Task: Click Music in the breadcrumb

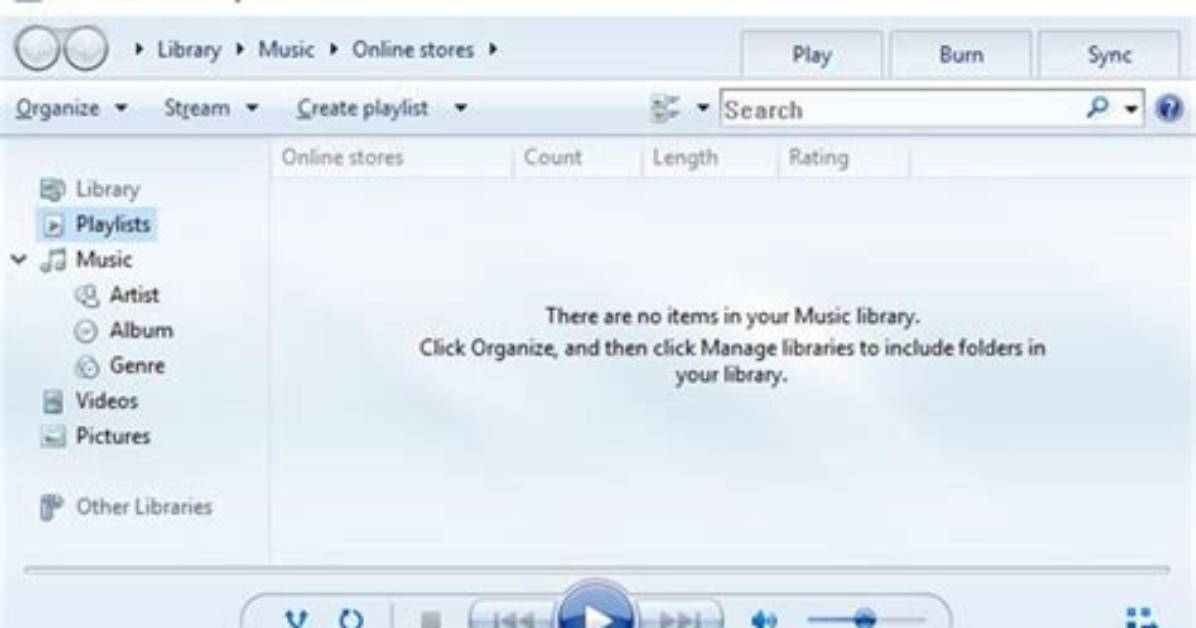Action: [x=286, y=50]
